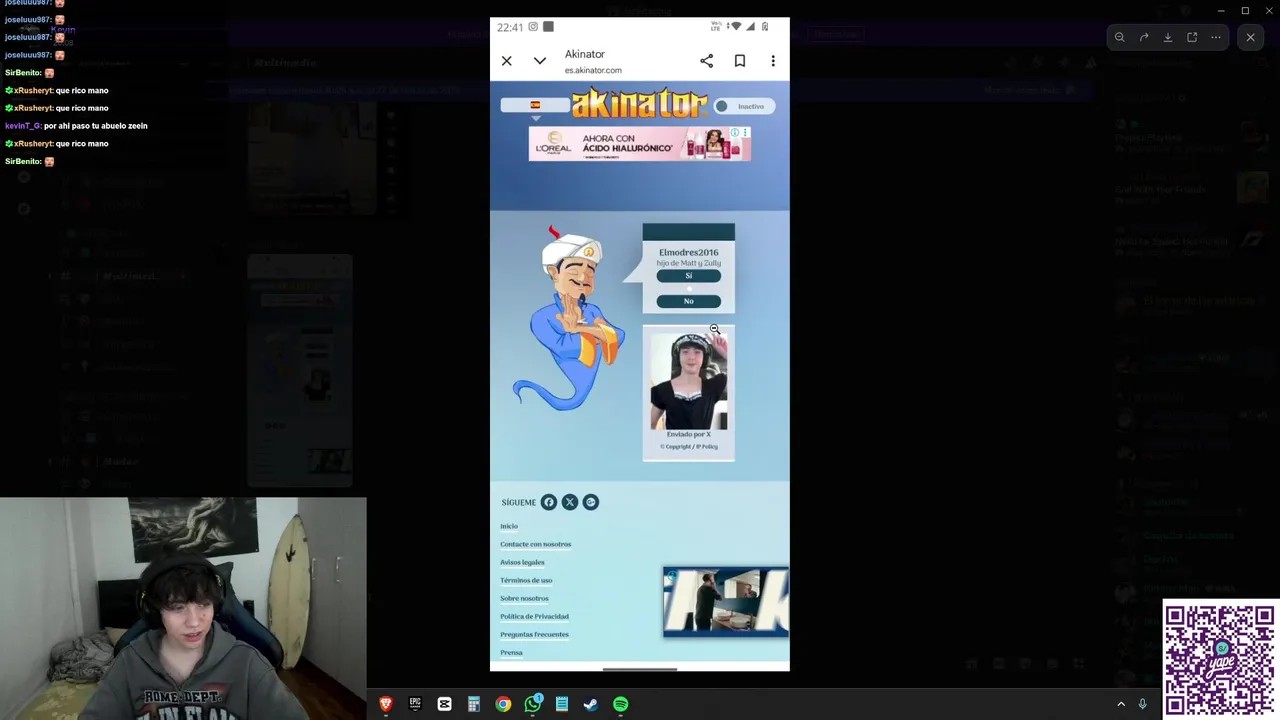Close the image viewer overlay
1280x720 pixels.
tap(1250, 38)
